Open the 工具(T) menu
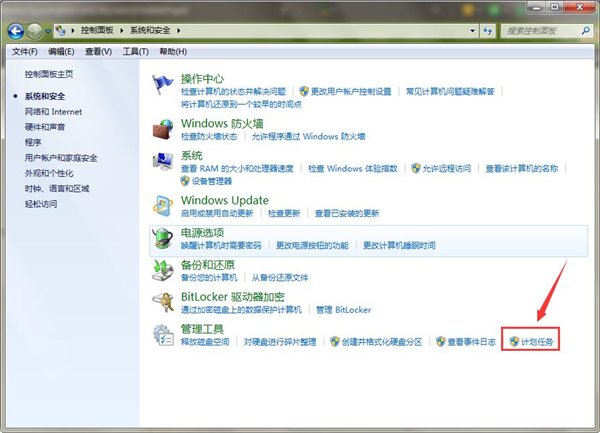 pyautogui.click(x=135, y=51)
